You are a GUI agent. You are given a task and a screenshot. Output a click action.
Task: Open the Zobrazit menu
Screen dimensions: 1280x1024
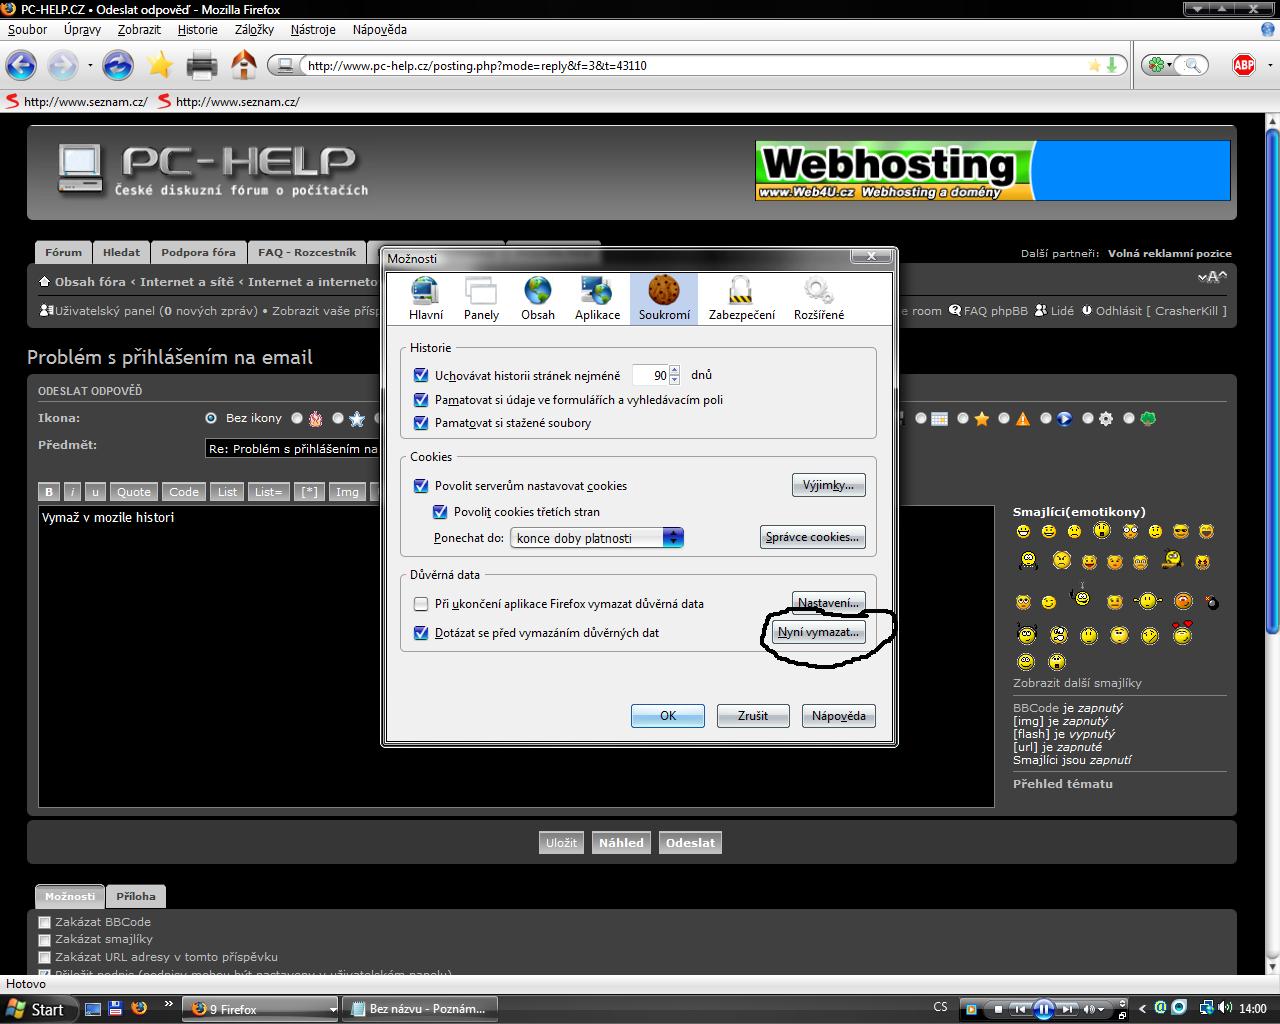139,29
